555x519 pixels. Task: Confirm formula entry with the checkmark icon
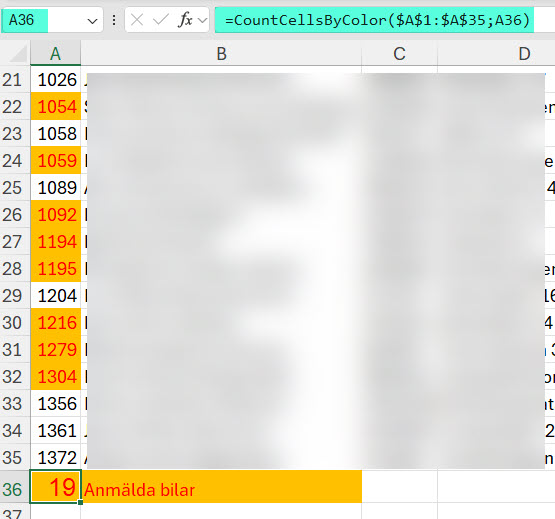[x=160, y=20]
